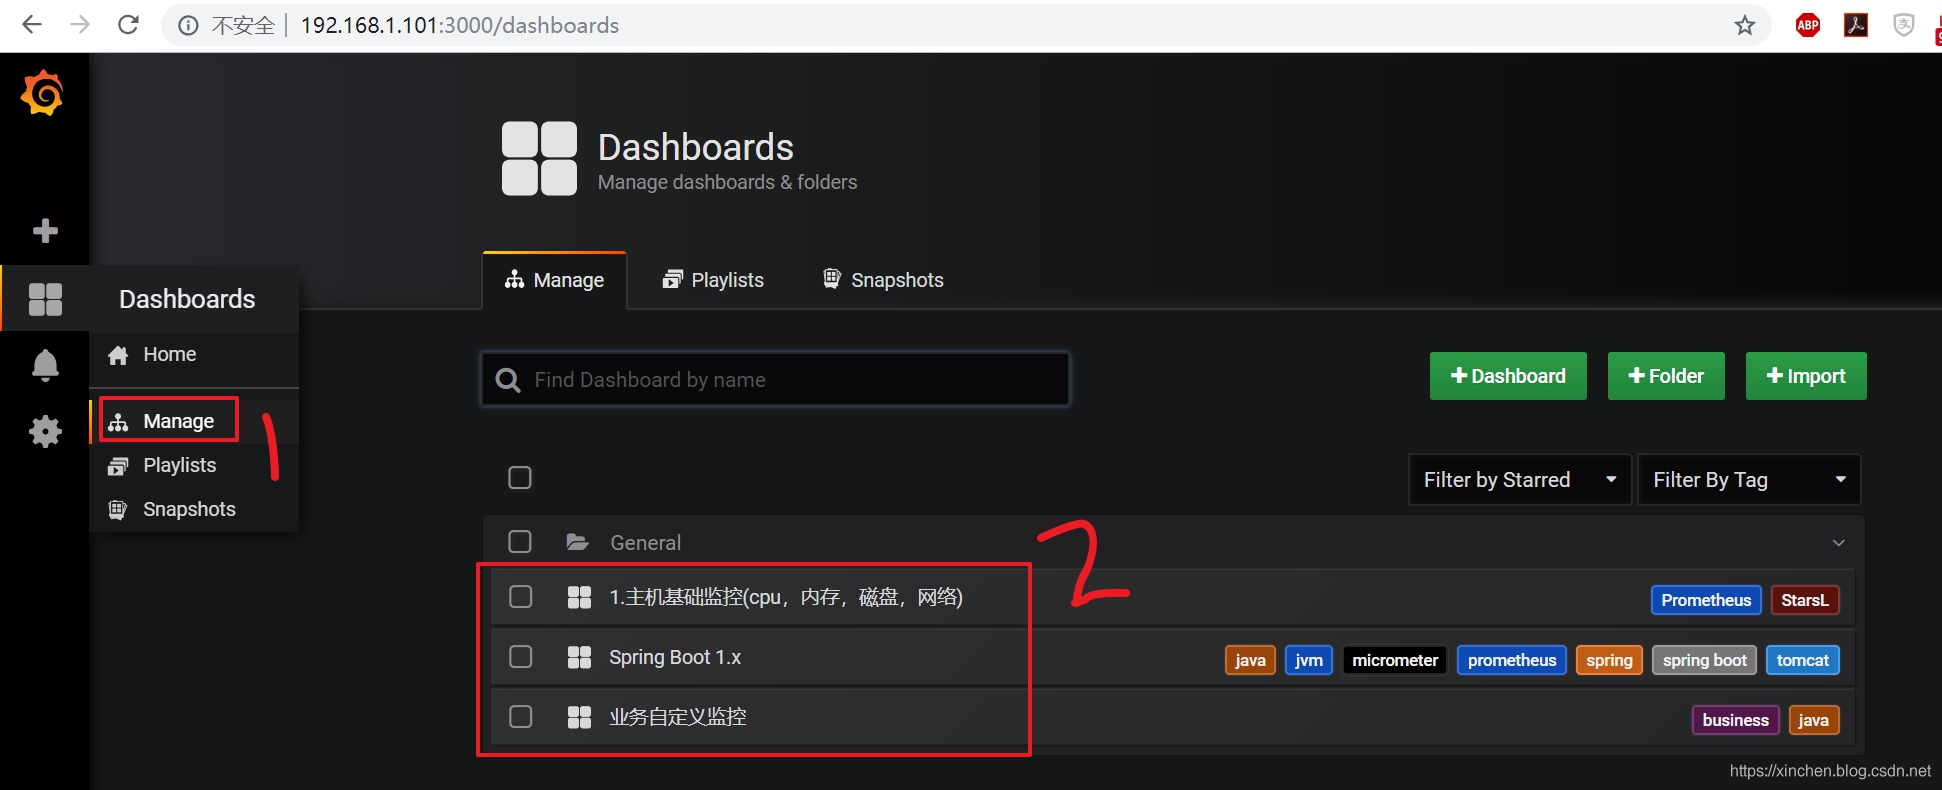The width and height of the screenshot is (1942, 790).
Task: Focus the Find Dashboard by name field
Action: click(775, 380)
